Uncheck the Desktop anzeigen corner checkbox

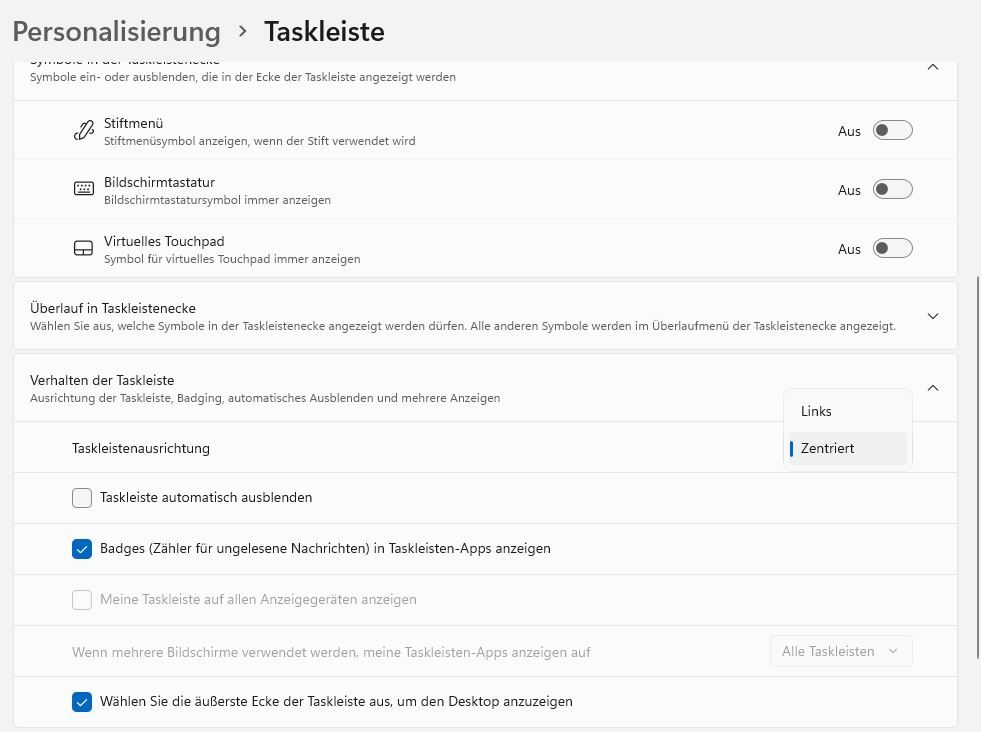click(x=82, y=701)
